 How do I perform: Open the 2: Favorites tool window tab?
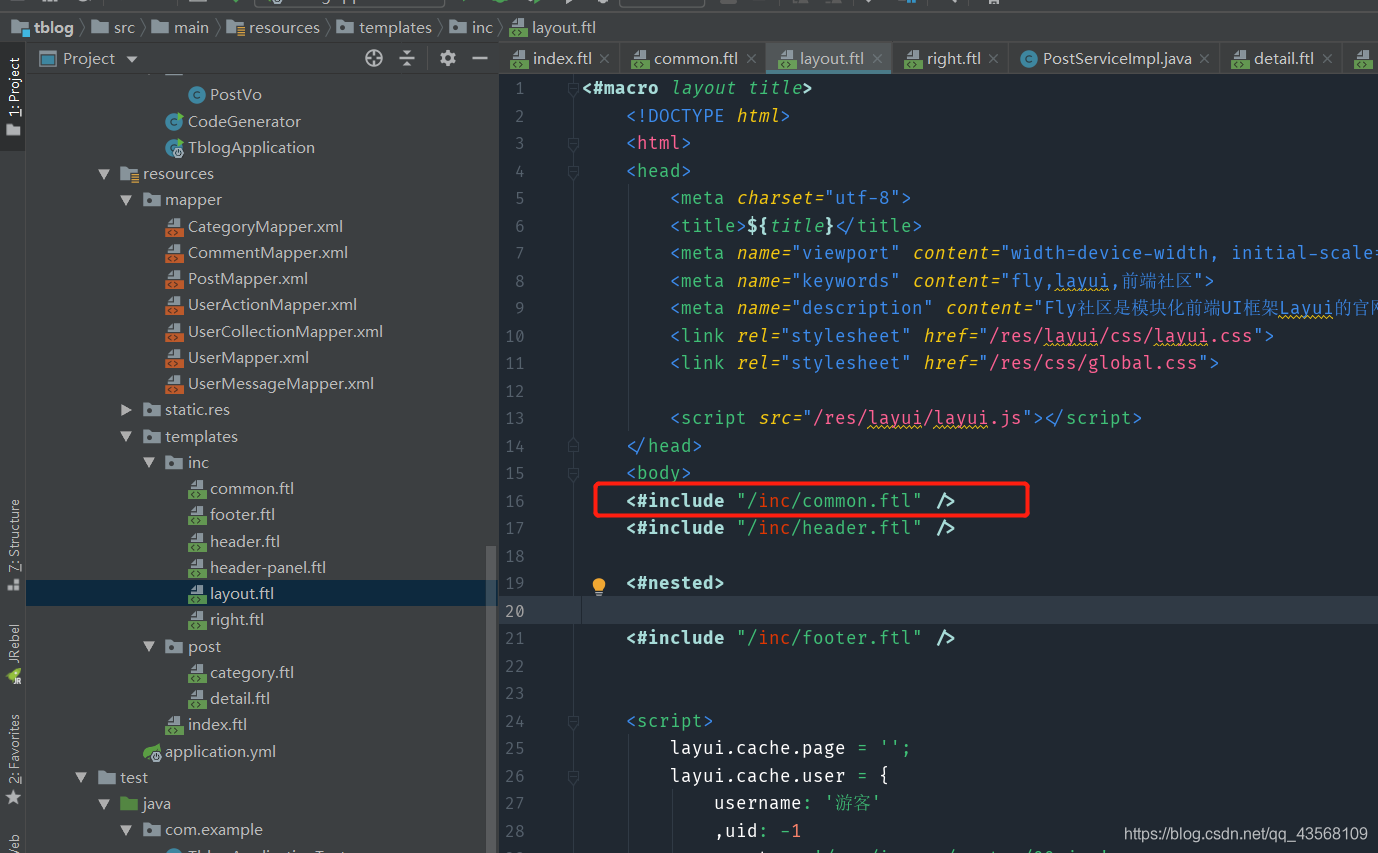point(13,761)
